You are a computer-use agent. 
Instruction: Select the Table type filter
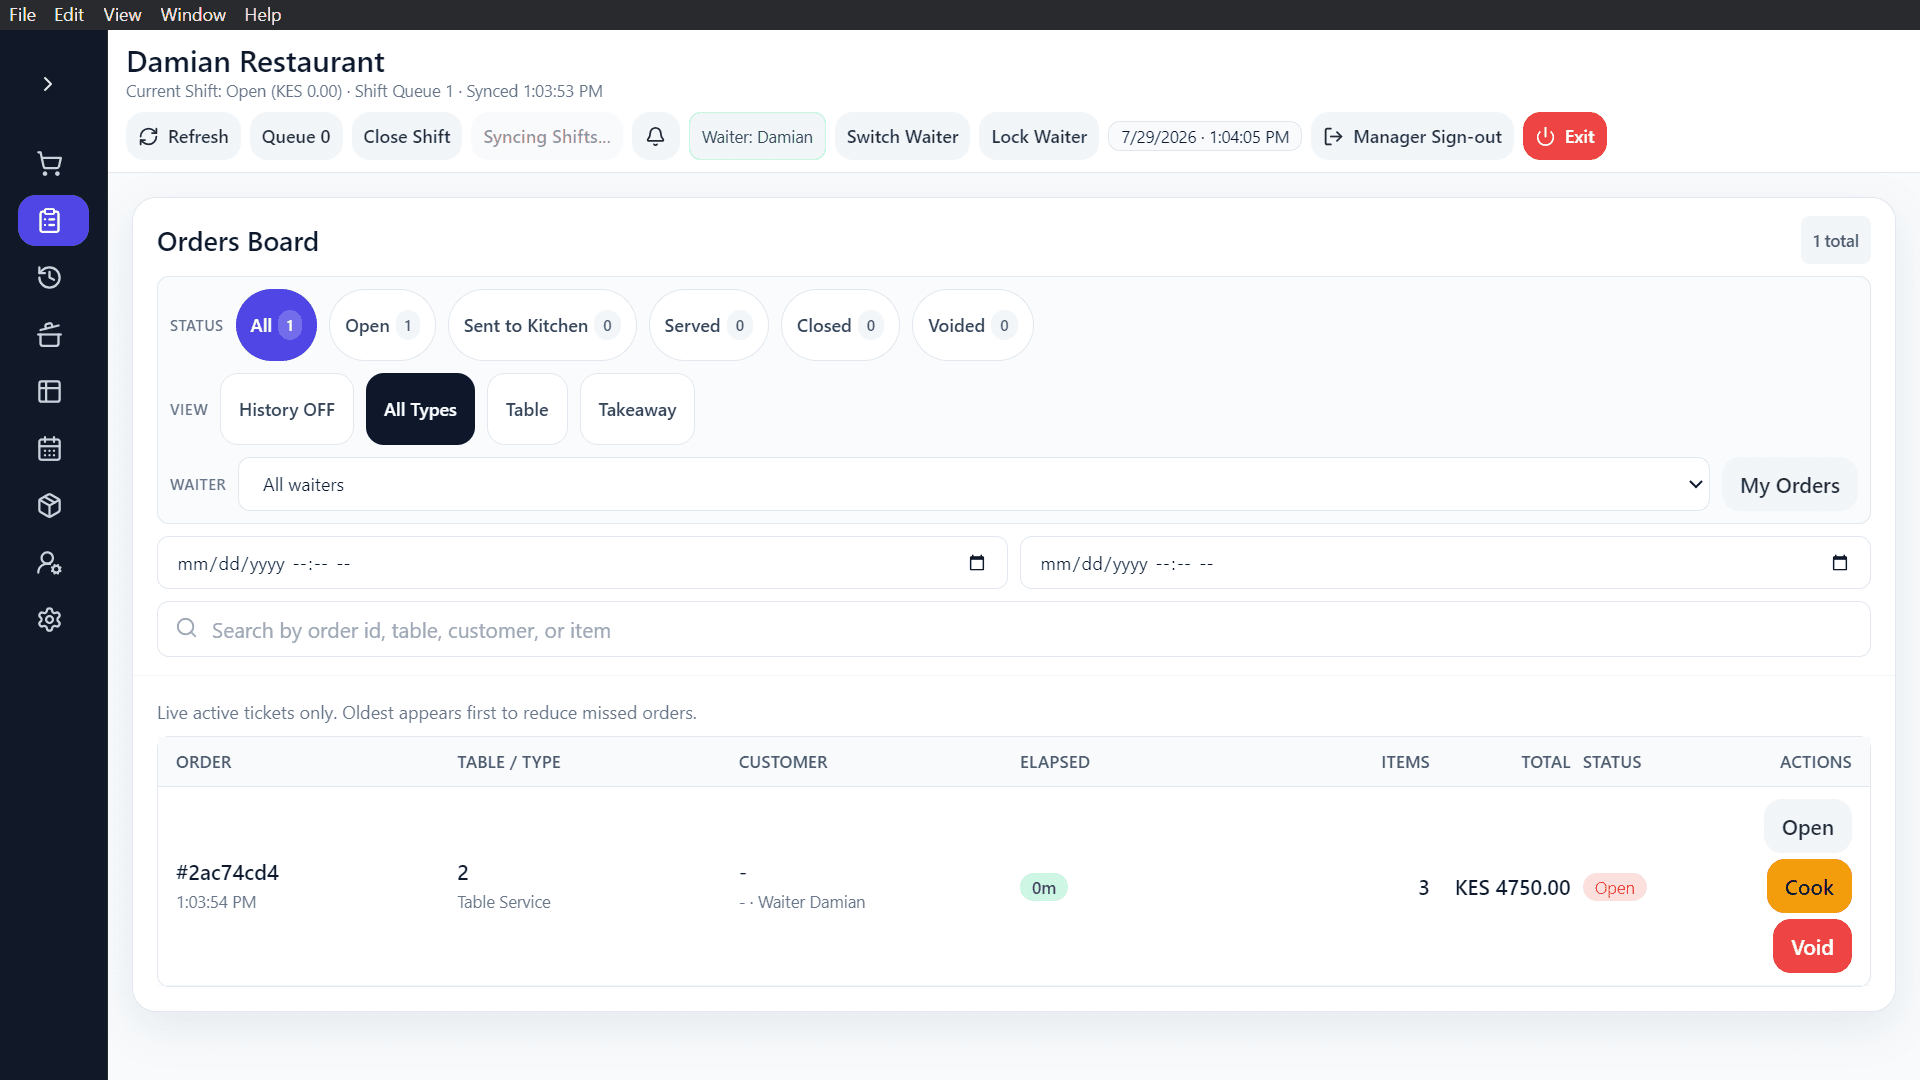[527, 409]
